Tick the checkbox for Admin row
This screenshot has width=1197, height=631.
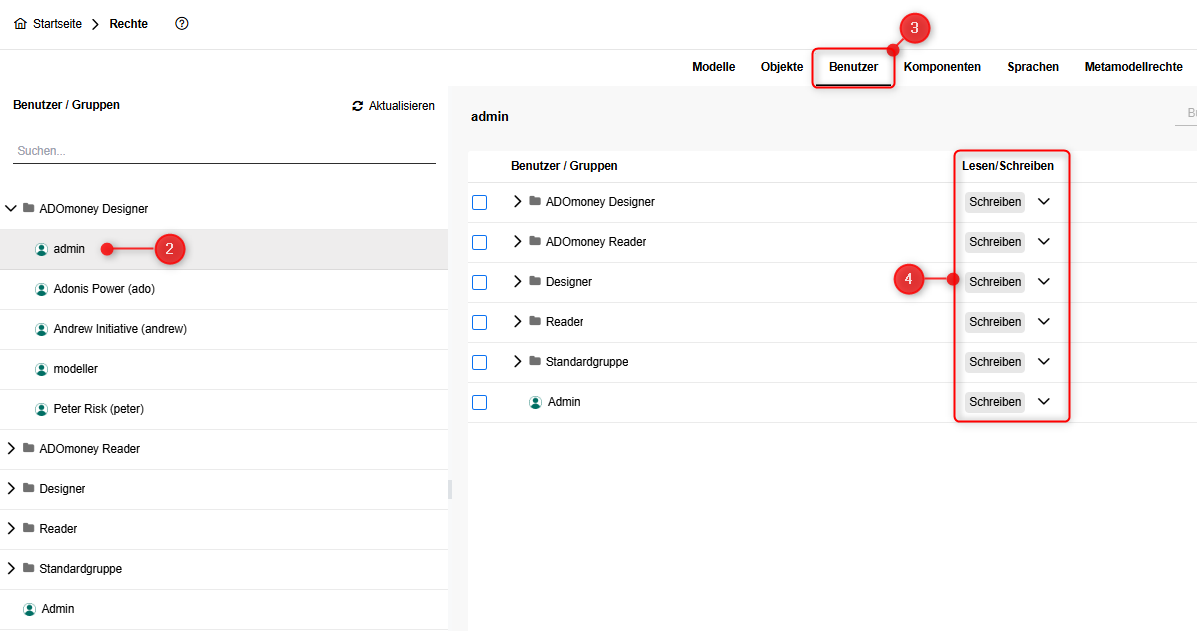[479, 402]
